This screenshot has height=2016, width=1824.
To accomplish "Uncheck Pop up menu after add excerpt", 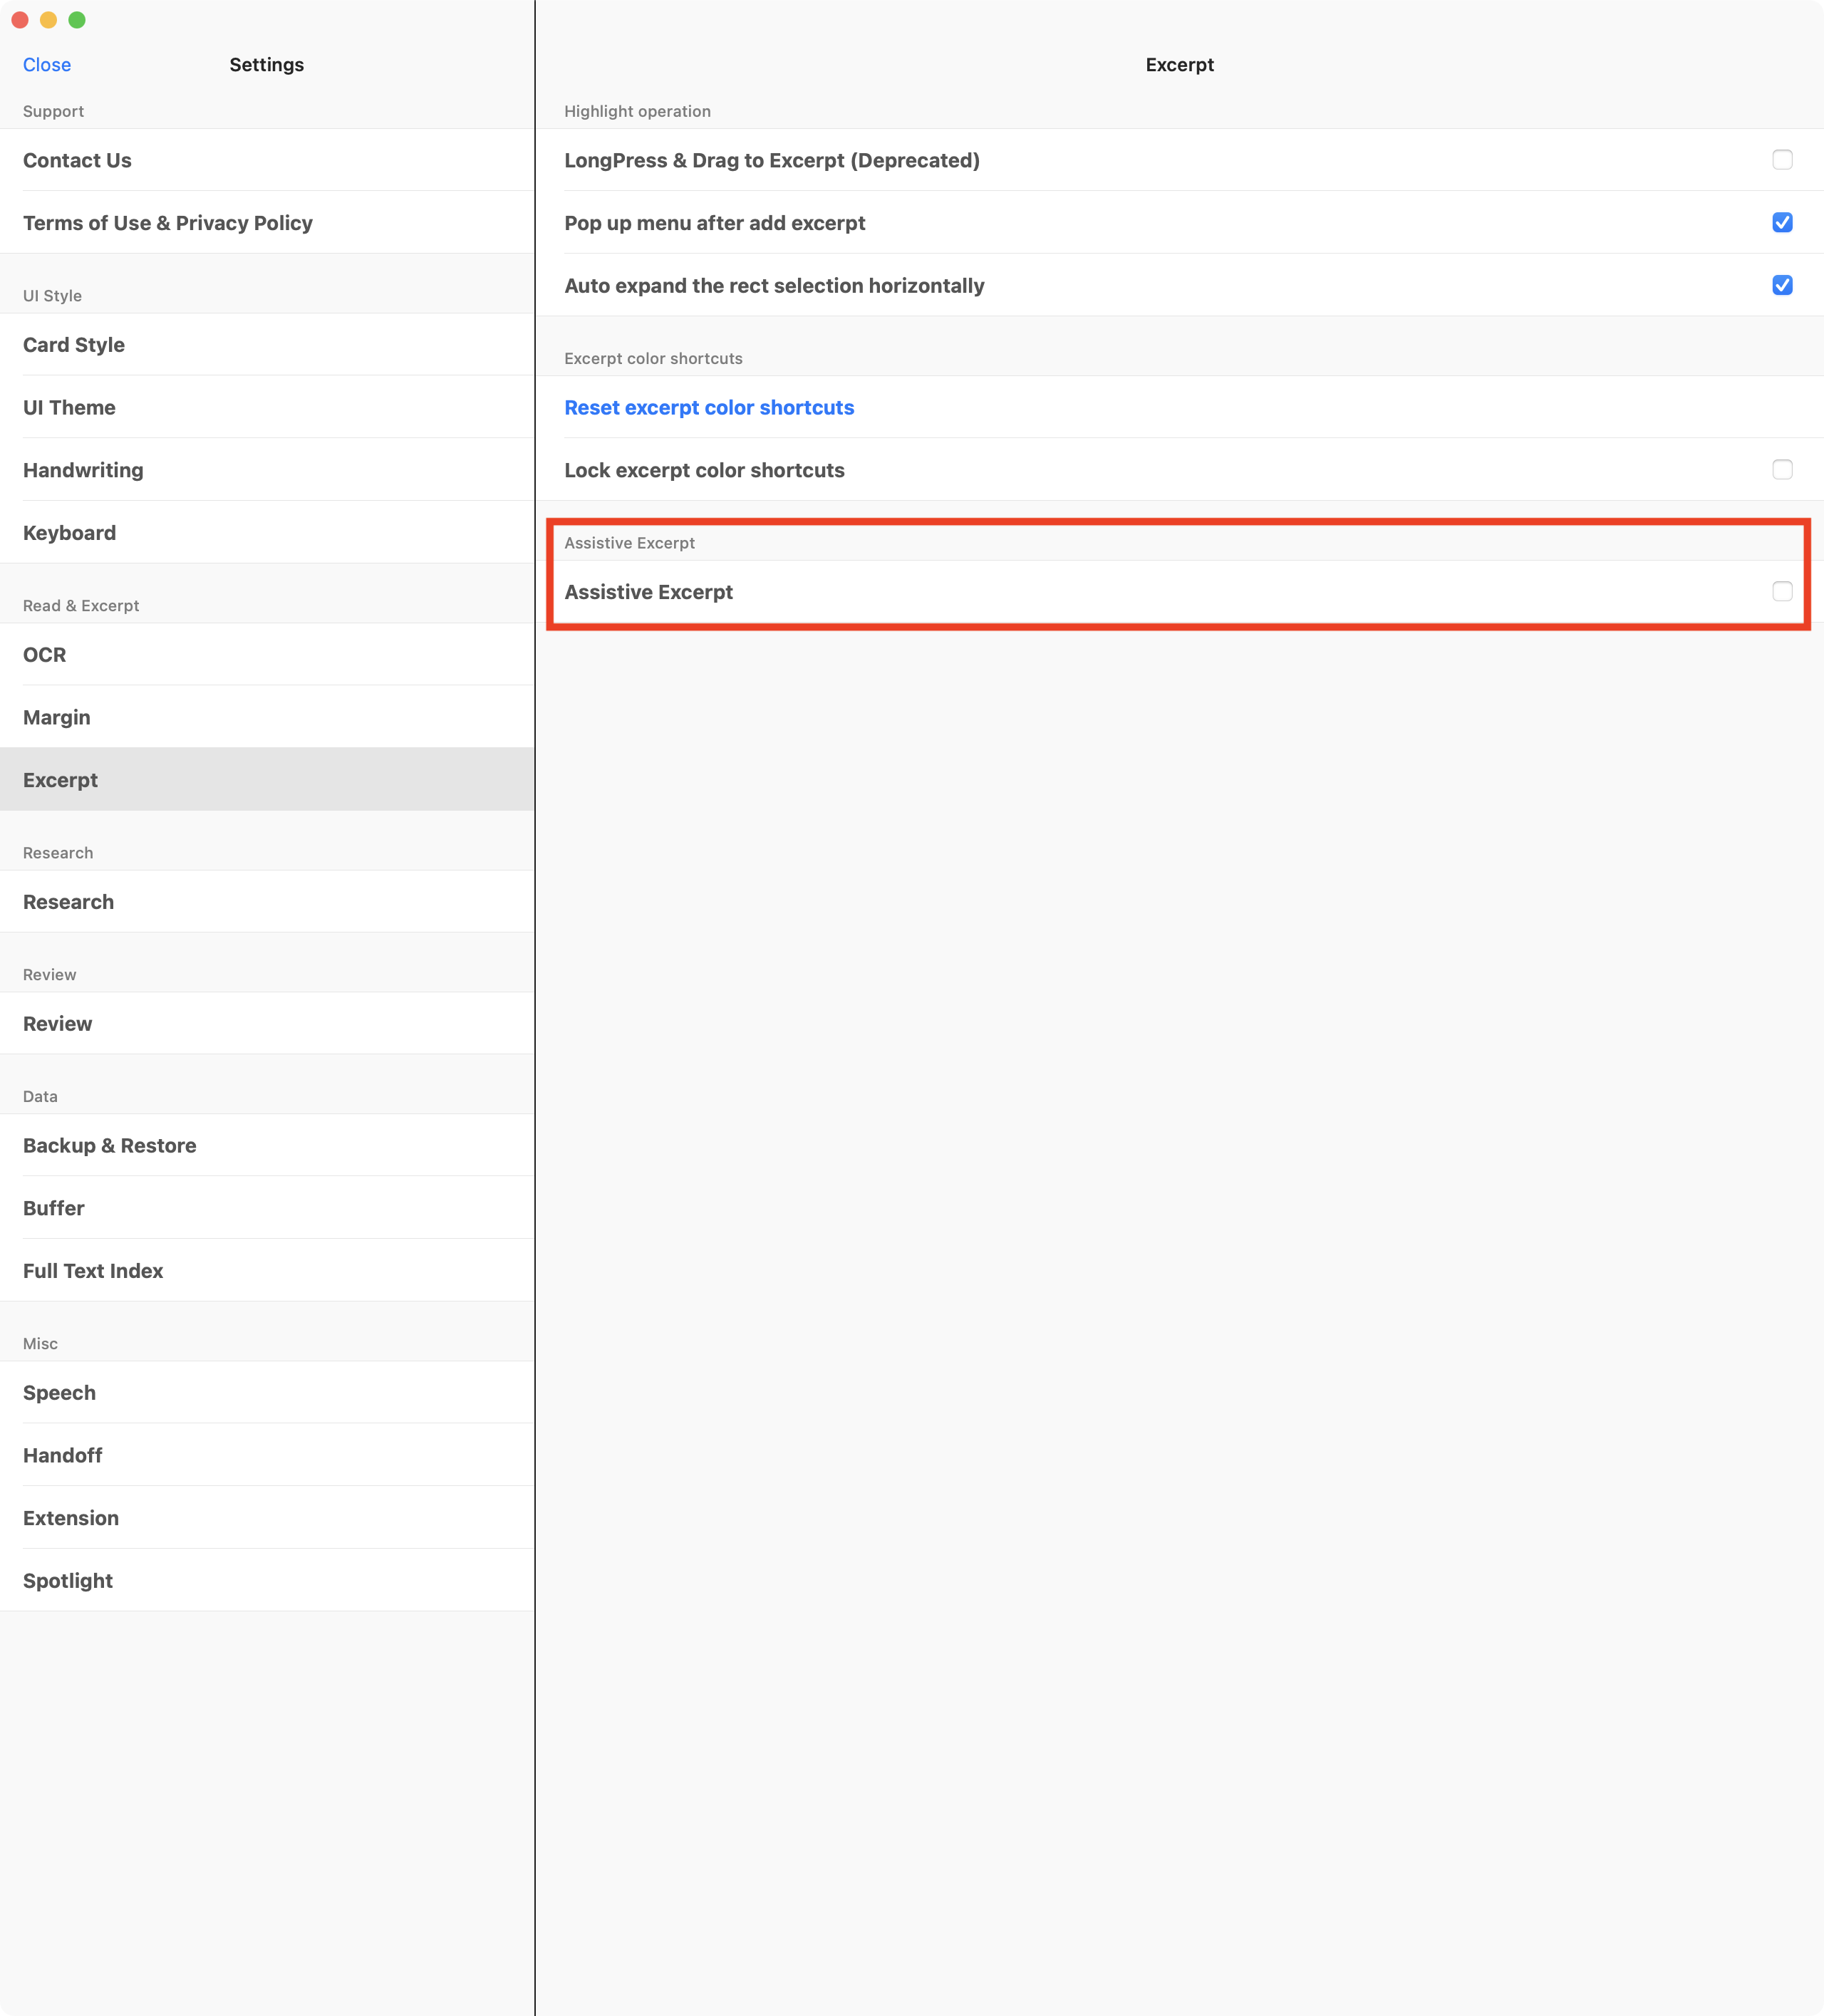I will [1781, 222].
